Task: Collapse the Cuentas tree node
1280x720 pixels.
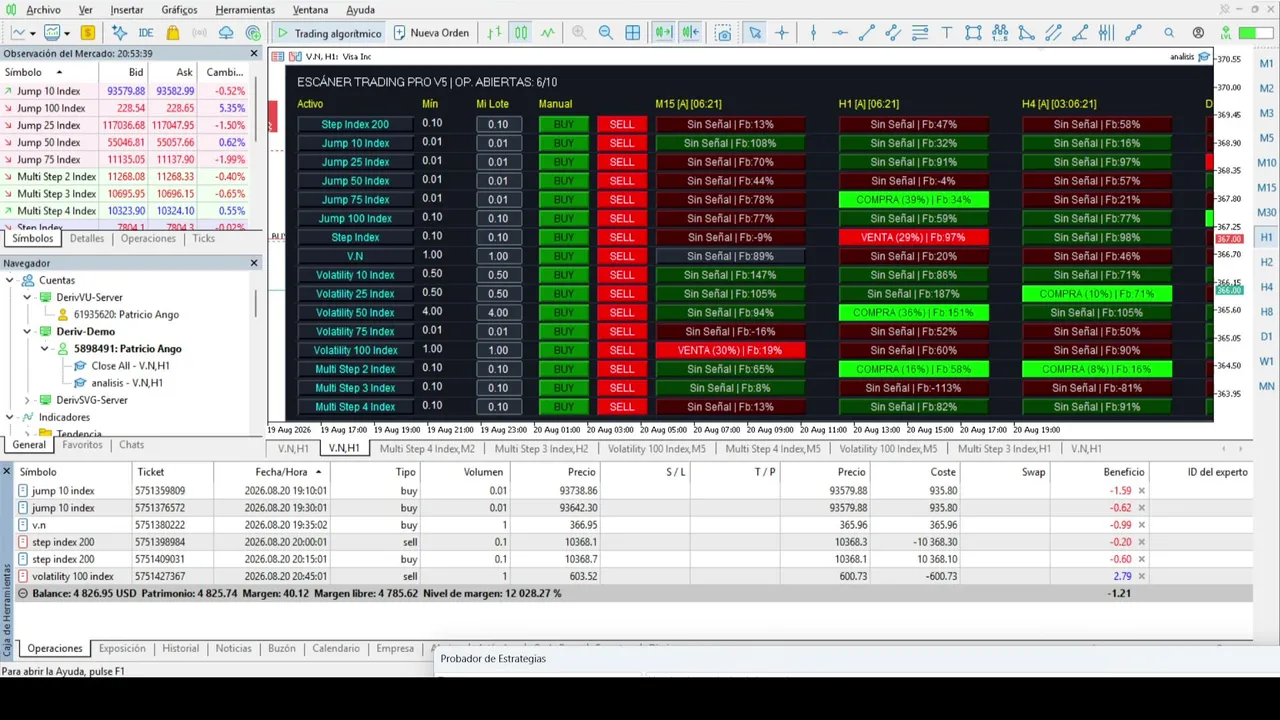Action: click(10, 280)
